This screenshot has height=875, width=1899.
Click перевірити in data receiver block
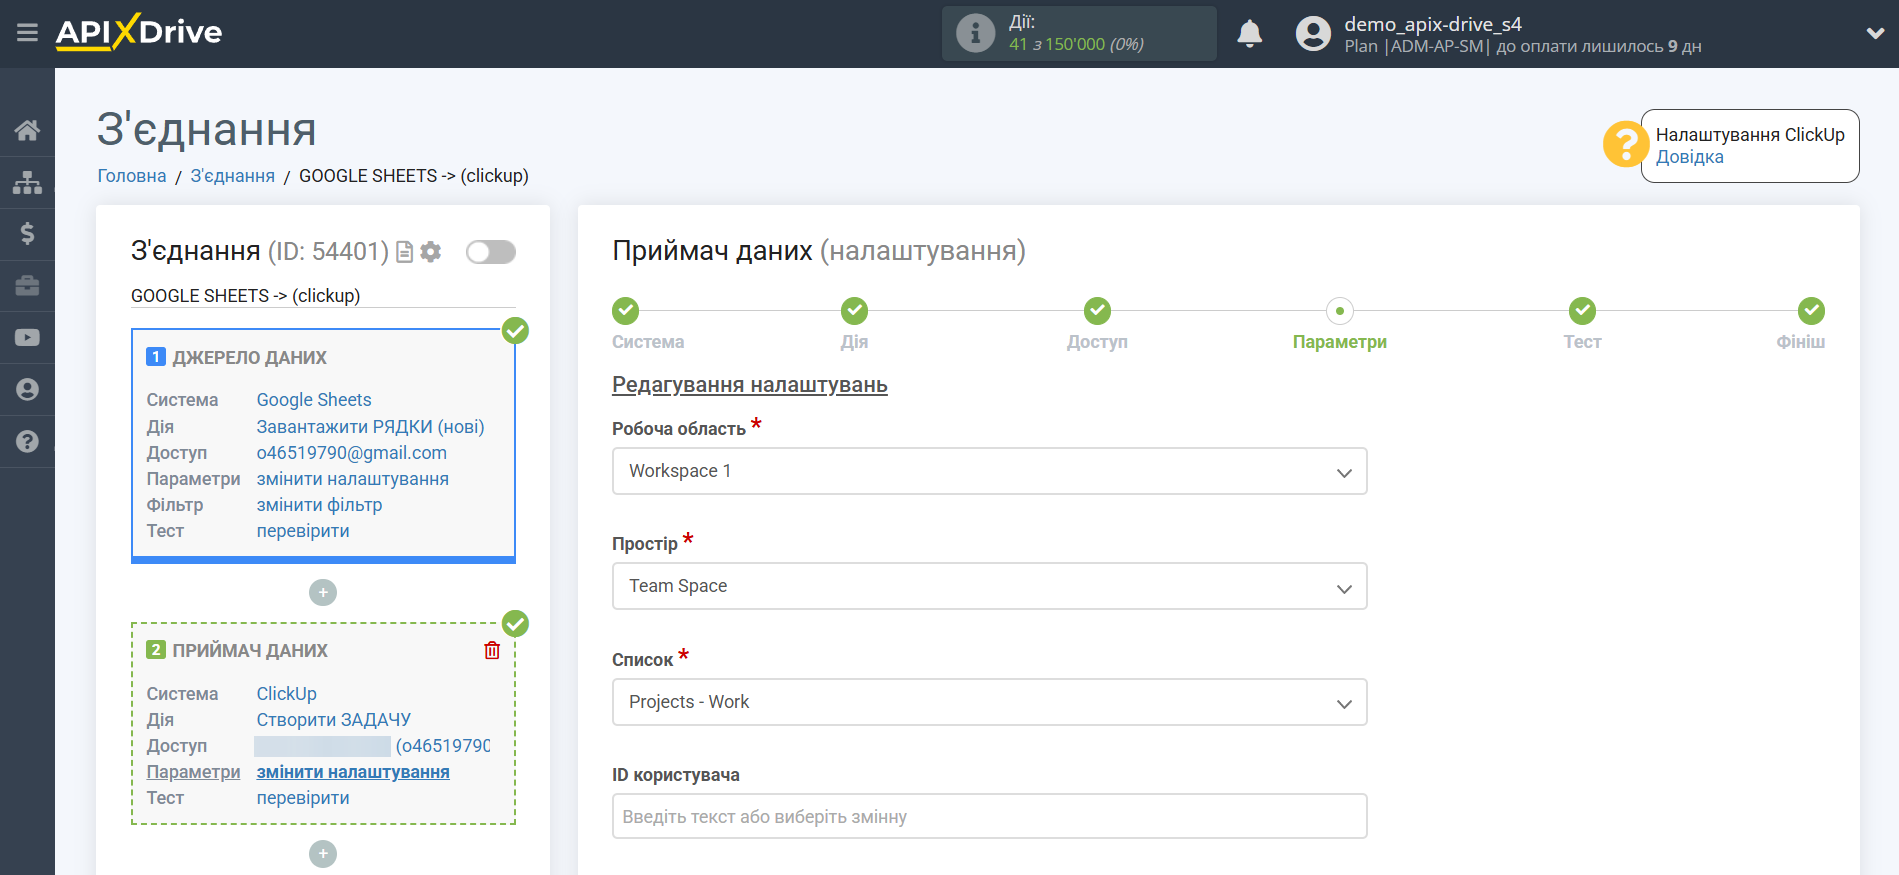pos(303,798)
